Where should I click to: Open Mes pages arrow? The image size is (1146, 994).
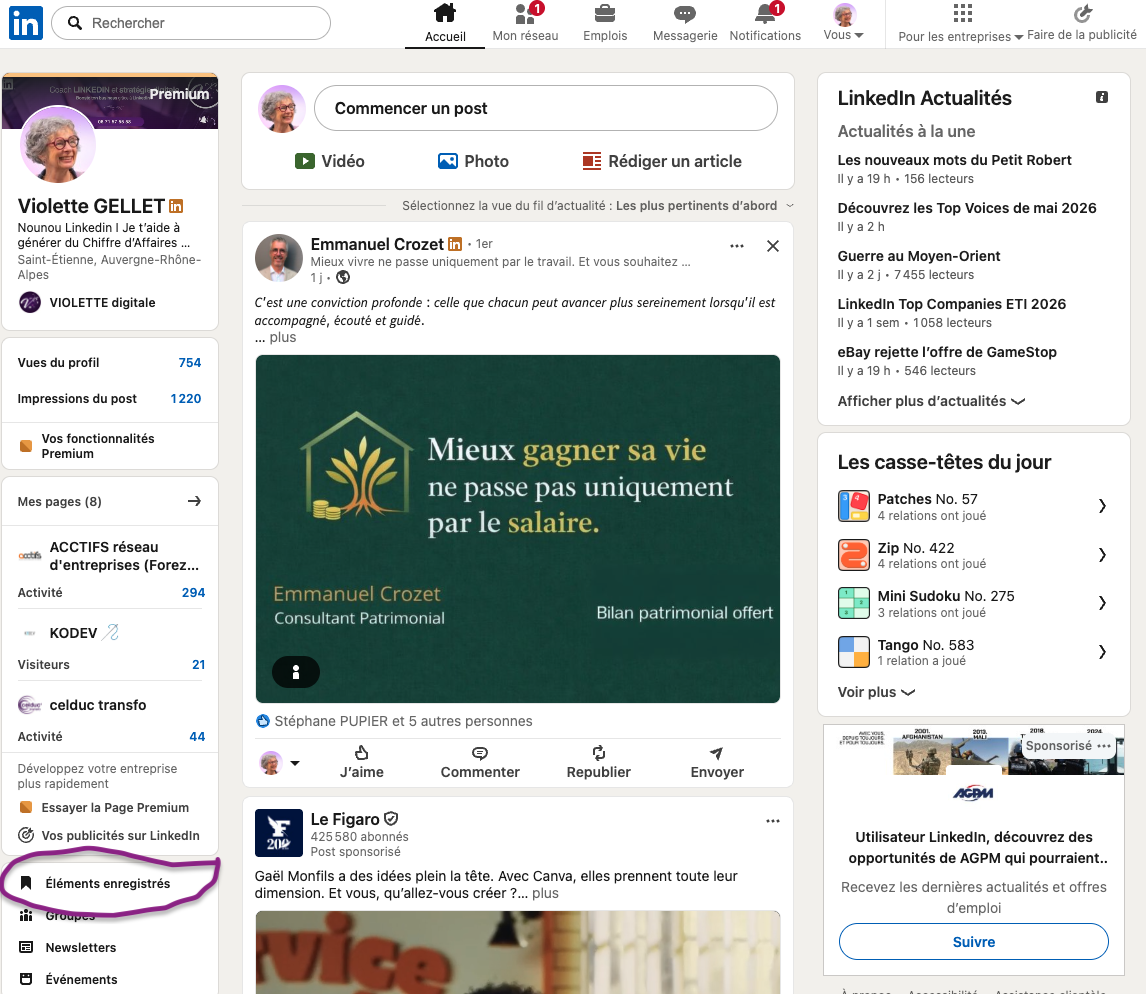[x=194, y=501]
